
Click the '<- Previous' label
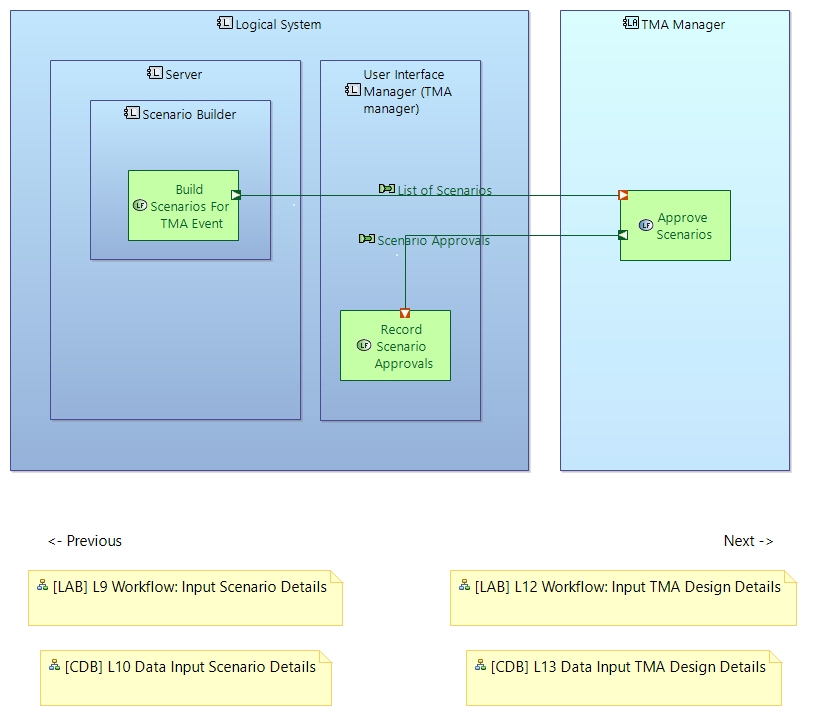[x=85, y=541]
